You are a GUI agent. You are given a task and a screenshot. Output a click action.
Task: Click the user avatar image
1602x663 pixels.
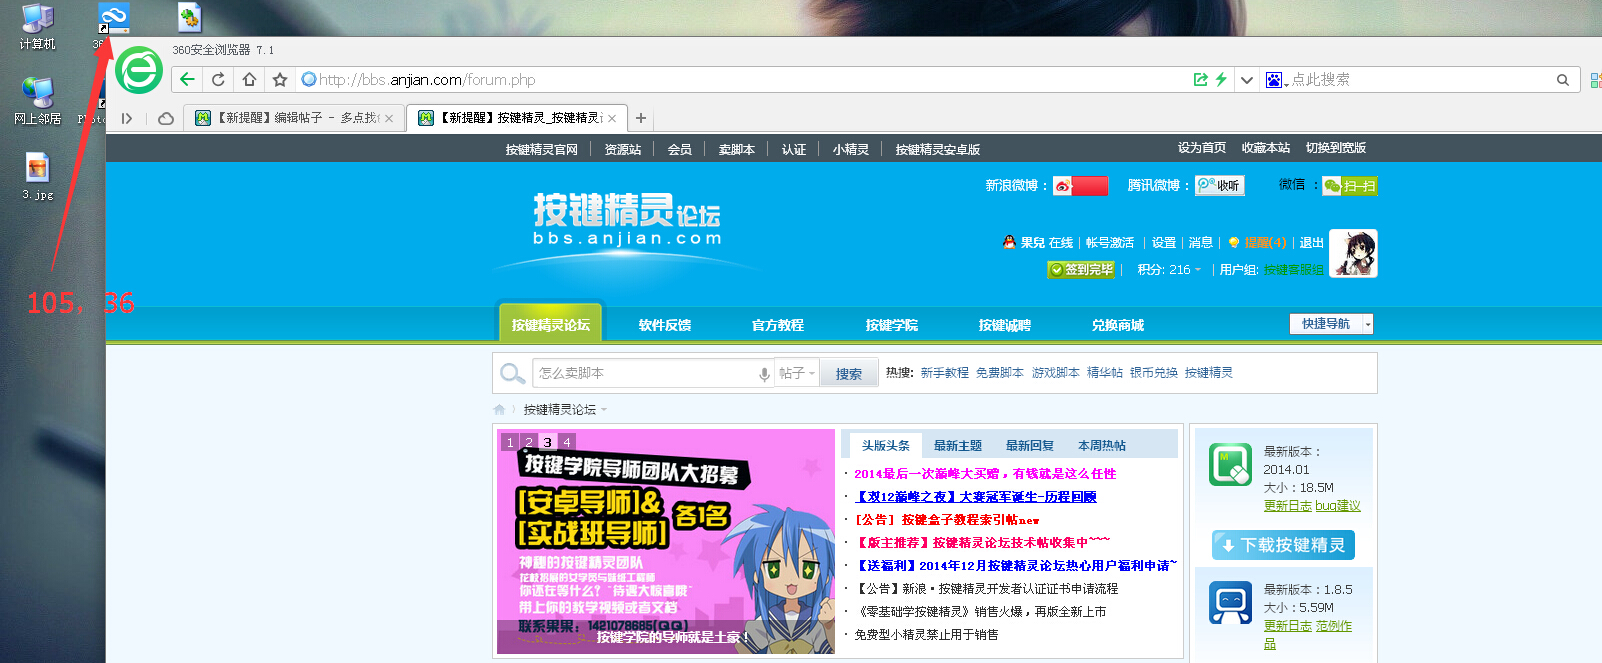(x=1354, y=253)
